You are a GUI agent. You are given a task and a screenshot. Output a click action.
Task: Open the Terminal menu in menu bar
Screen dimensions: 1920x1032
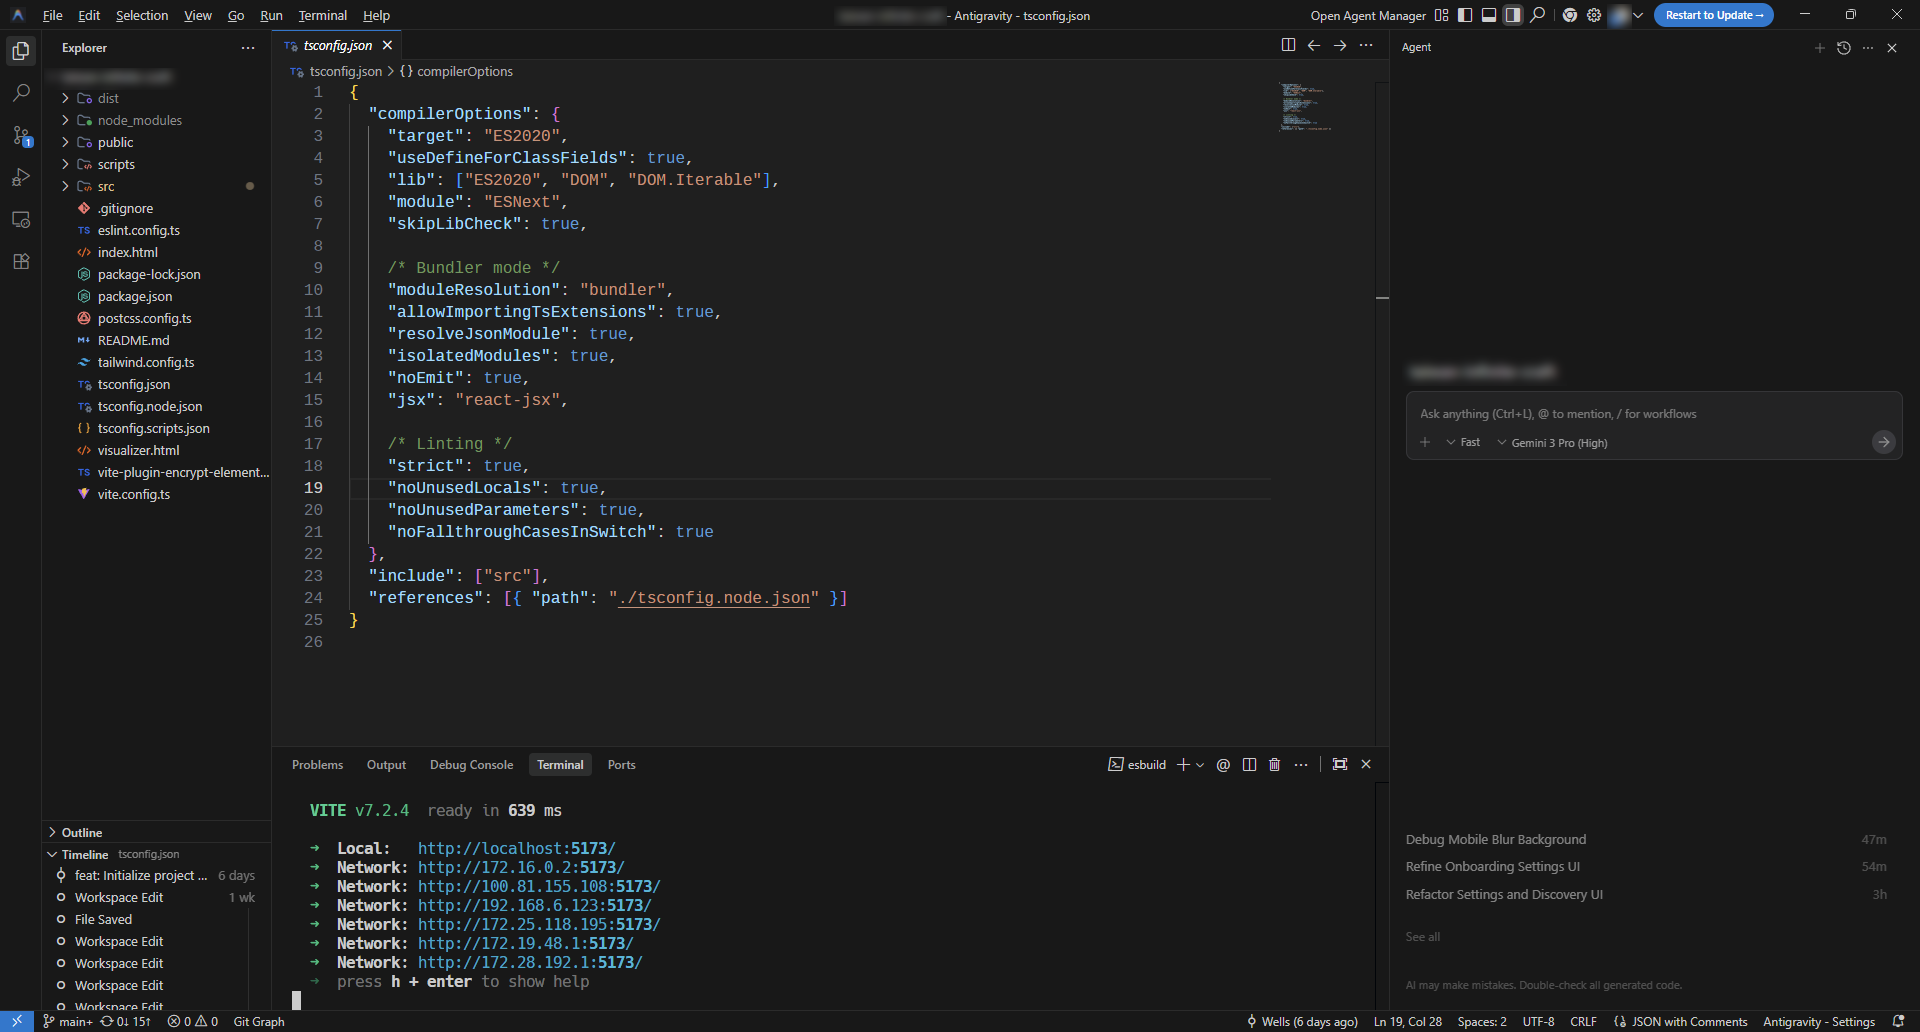point(322,15)
